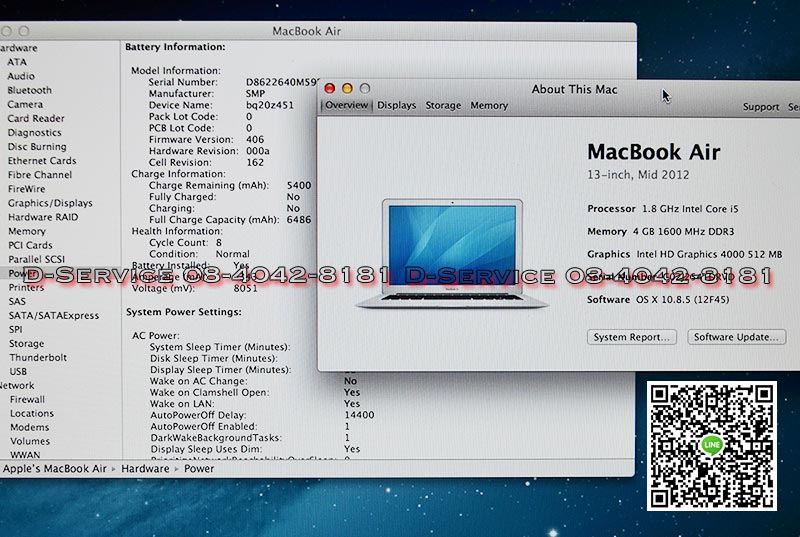Switch to the Storage tab
This screenshot has width=800, height=537.
(x=443, y=105)
